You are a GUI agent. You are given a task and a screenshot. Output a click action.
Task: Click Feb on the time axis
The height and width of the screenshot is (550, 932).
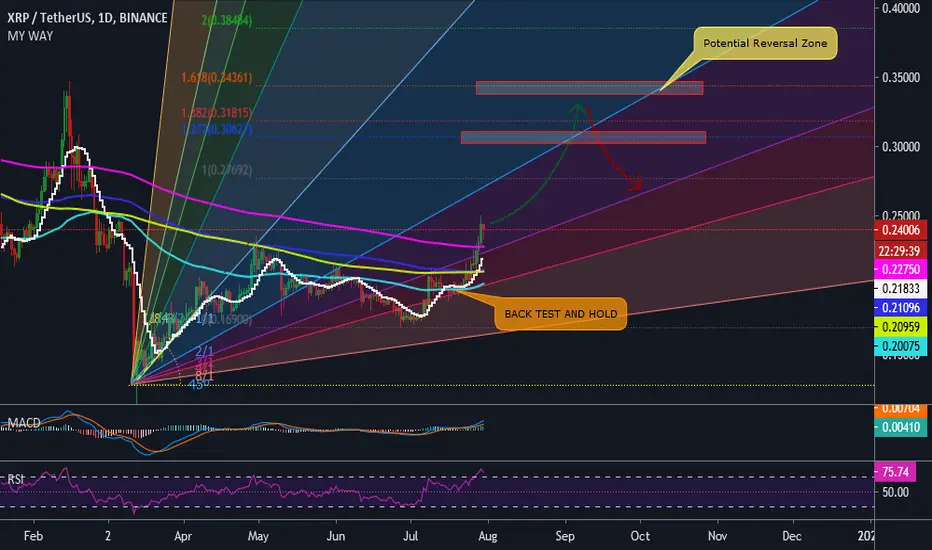[x=33, y=536]
